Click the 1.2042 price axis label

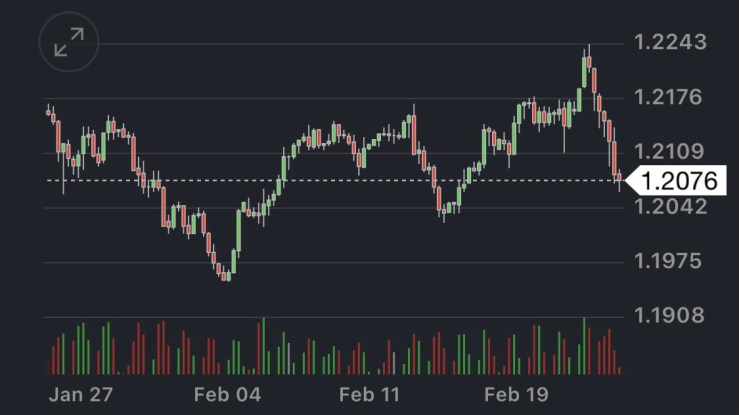[x=671, y=207]
